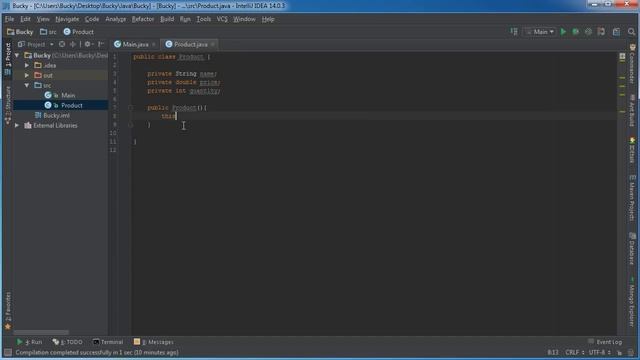
Task: Open Ant Build side panel
Action: (632, 110)
